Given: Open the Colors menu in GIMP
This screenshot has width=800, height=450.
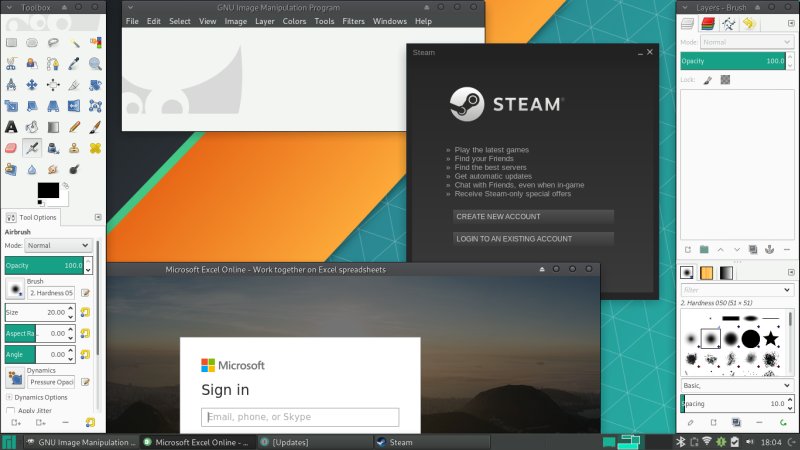Looking at the screenshot, I should point(294,21).
